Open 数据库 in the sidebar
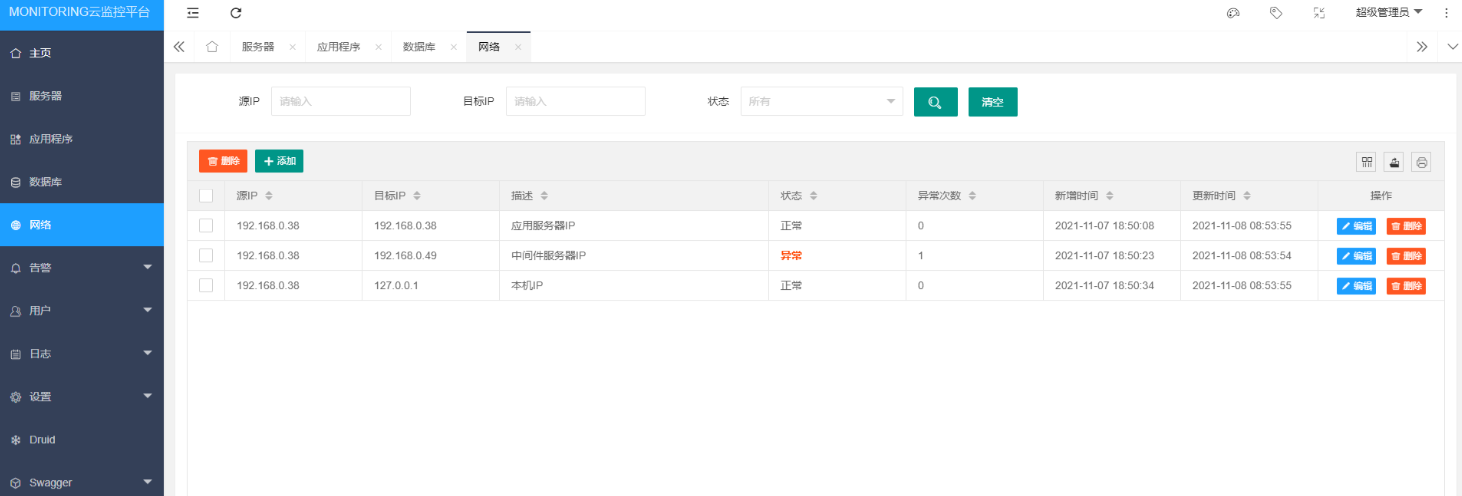 [x=82, y=182]
